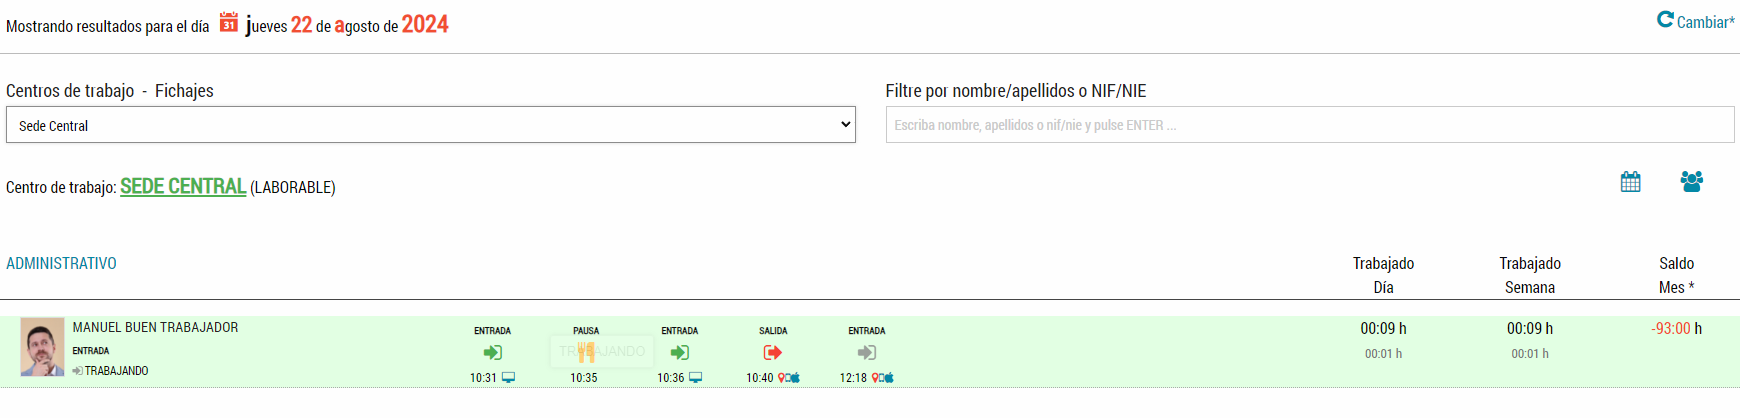1740x418 pixels.
Task: Click the name or NIF/NIE filter field
Action: click(1310, 125)
